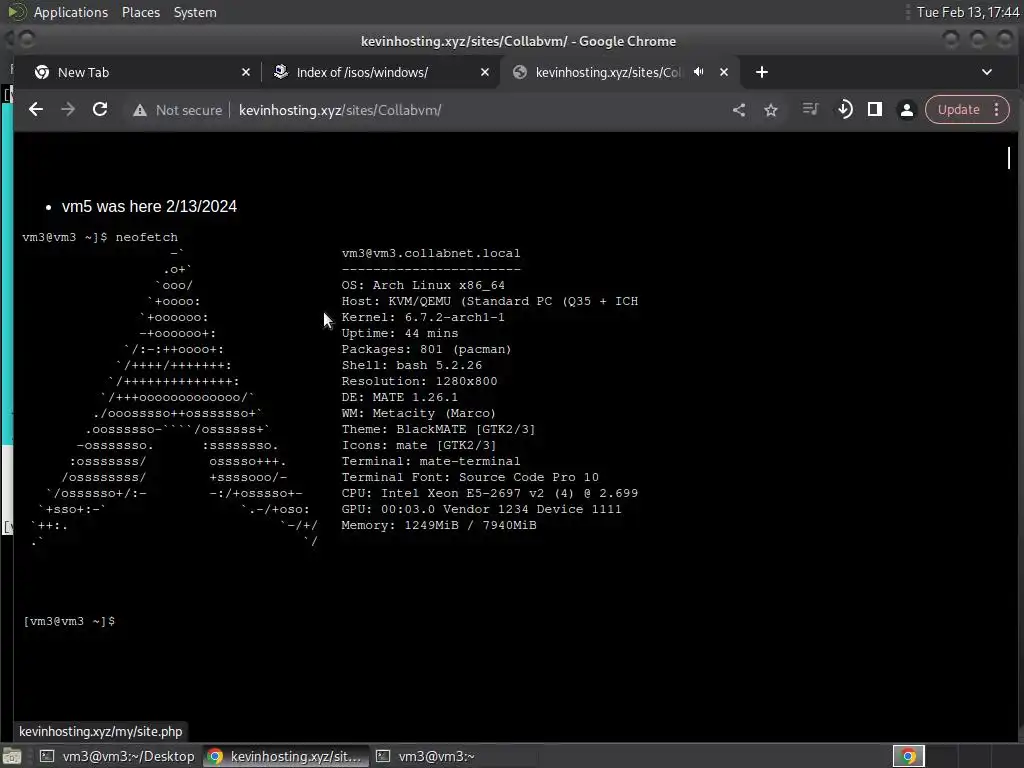Click the 'Memory: 1249MiB / 7940MiB' line
Image resolution: width=1024 pixels, height=768 pixels.
coord(439,525)
